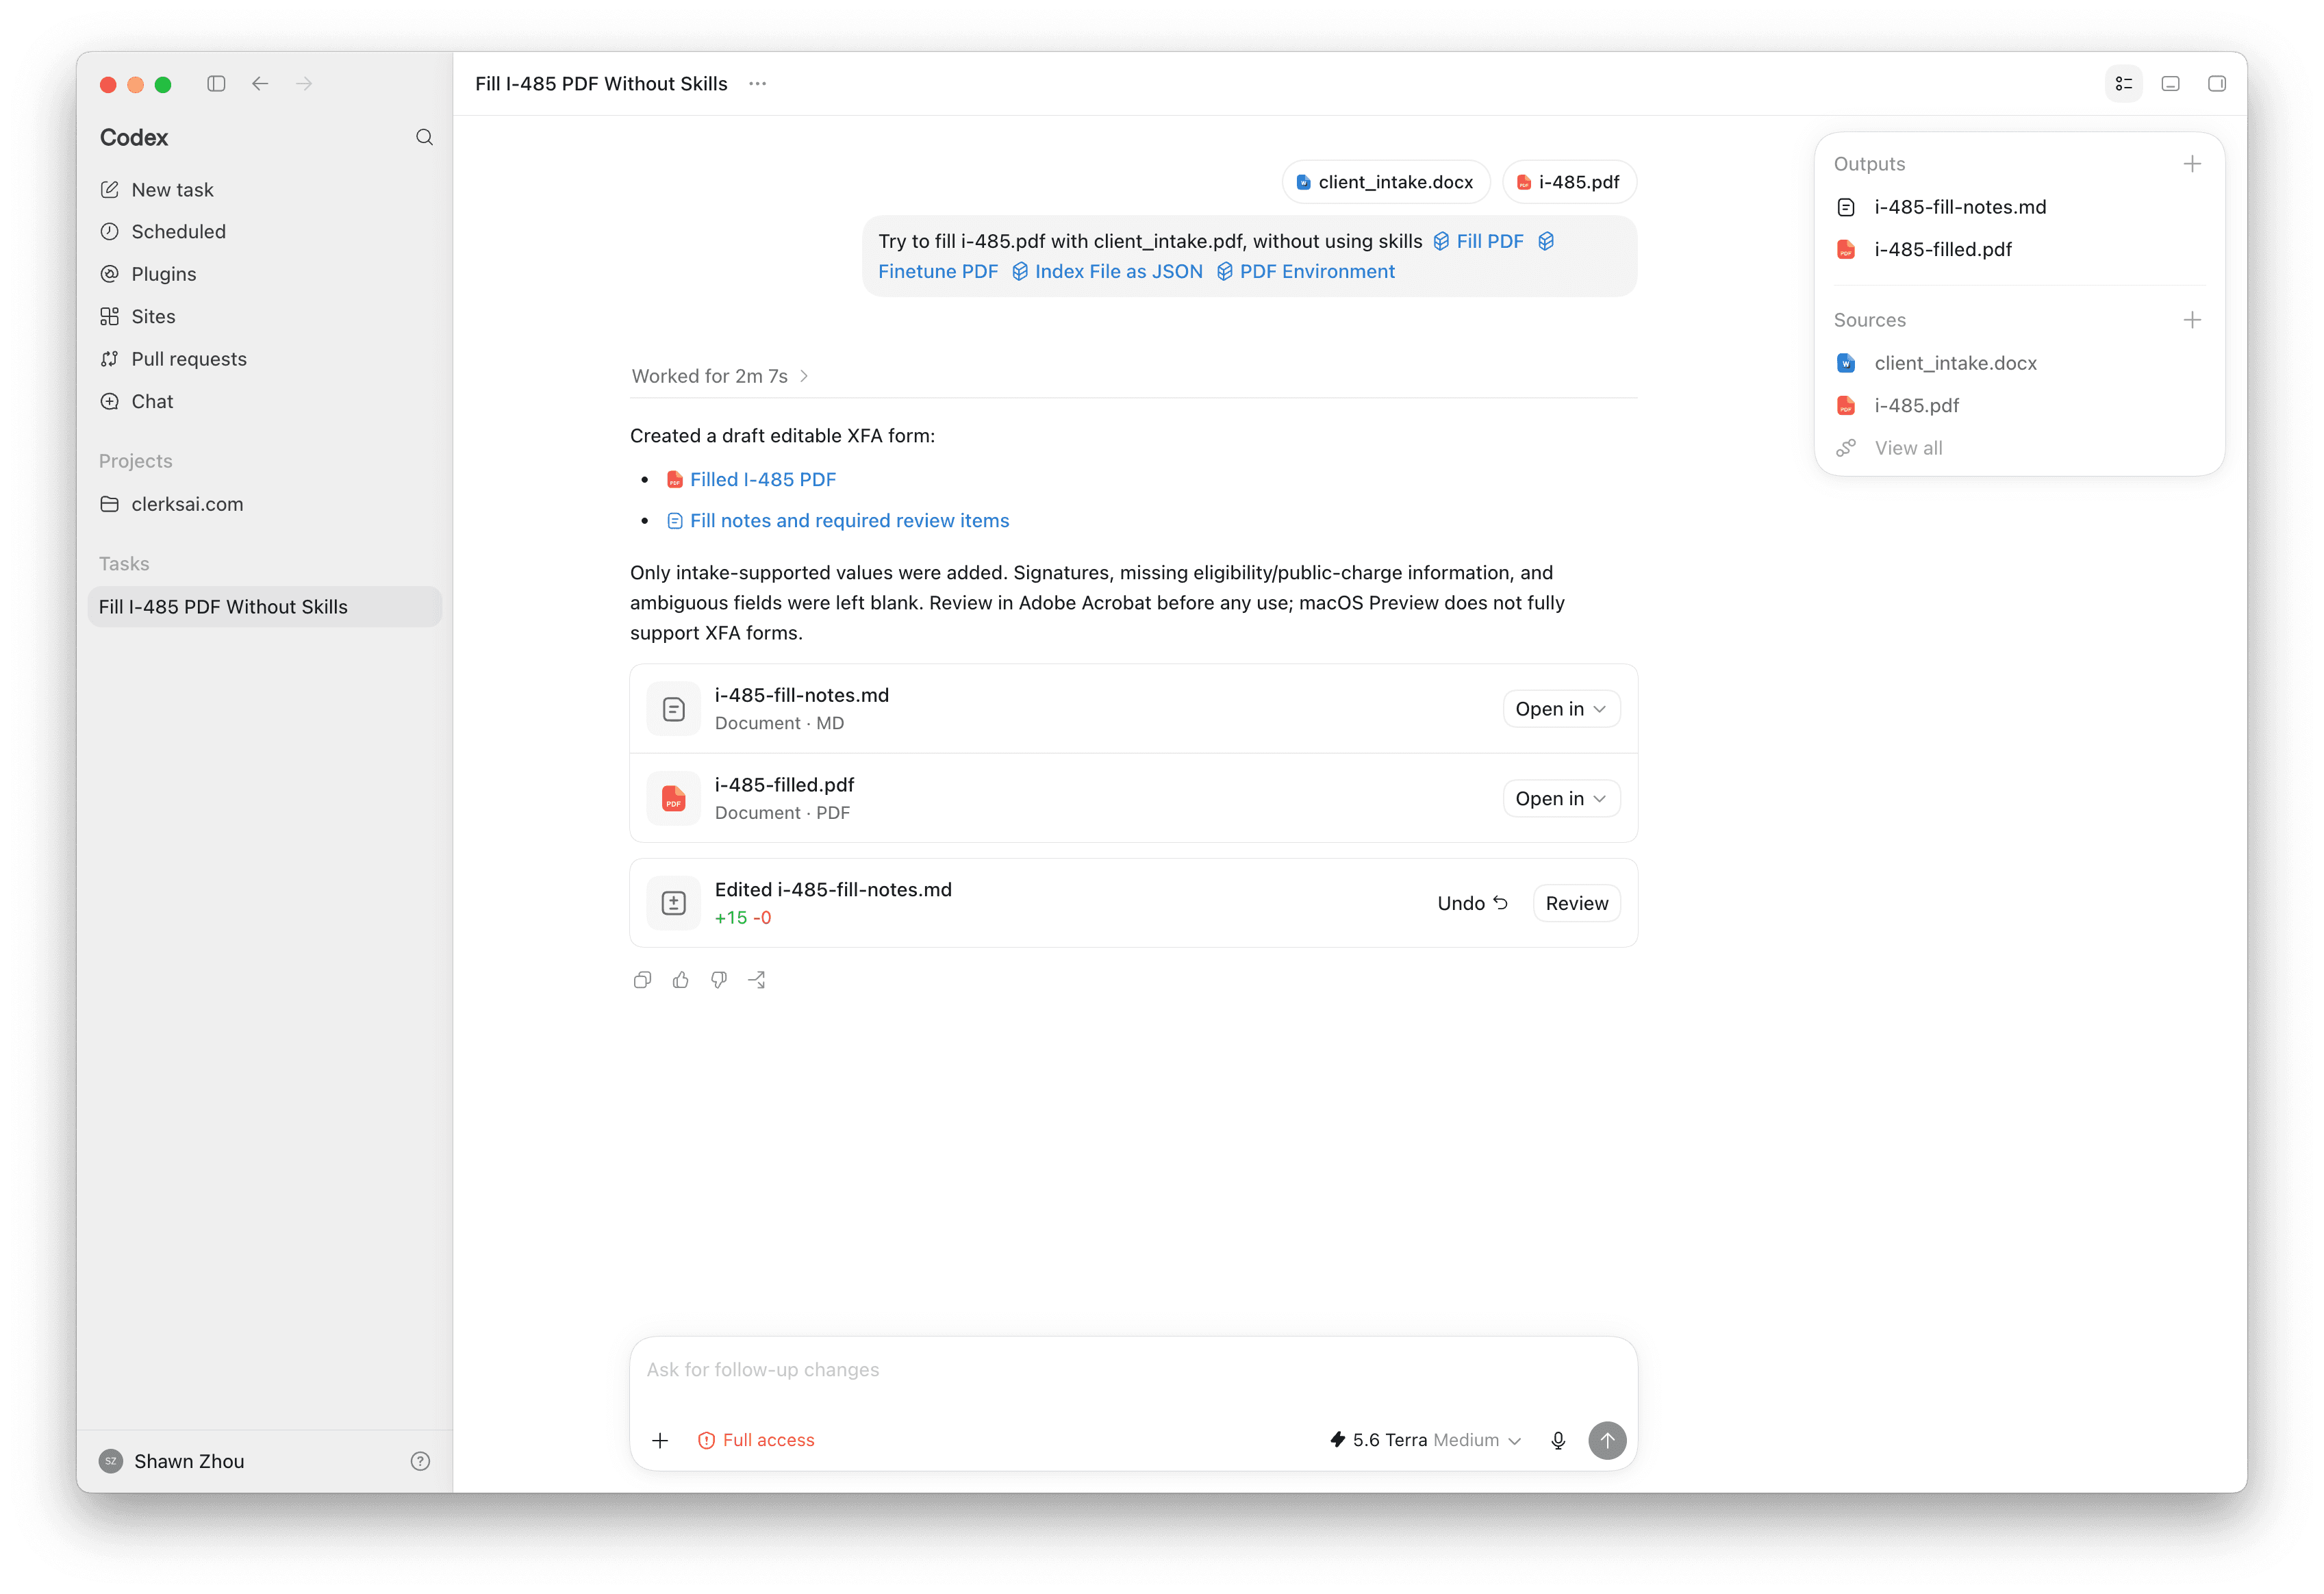
Task: Open the 5.6 Terra Medium model dropdown
Action: click(x=1425, y=1440)
